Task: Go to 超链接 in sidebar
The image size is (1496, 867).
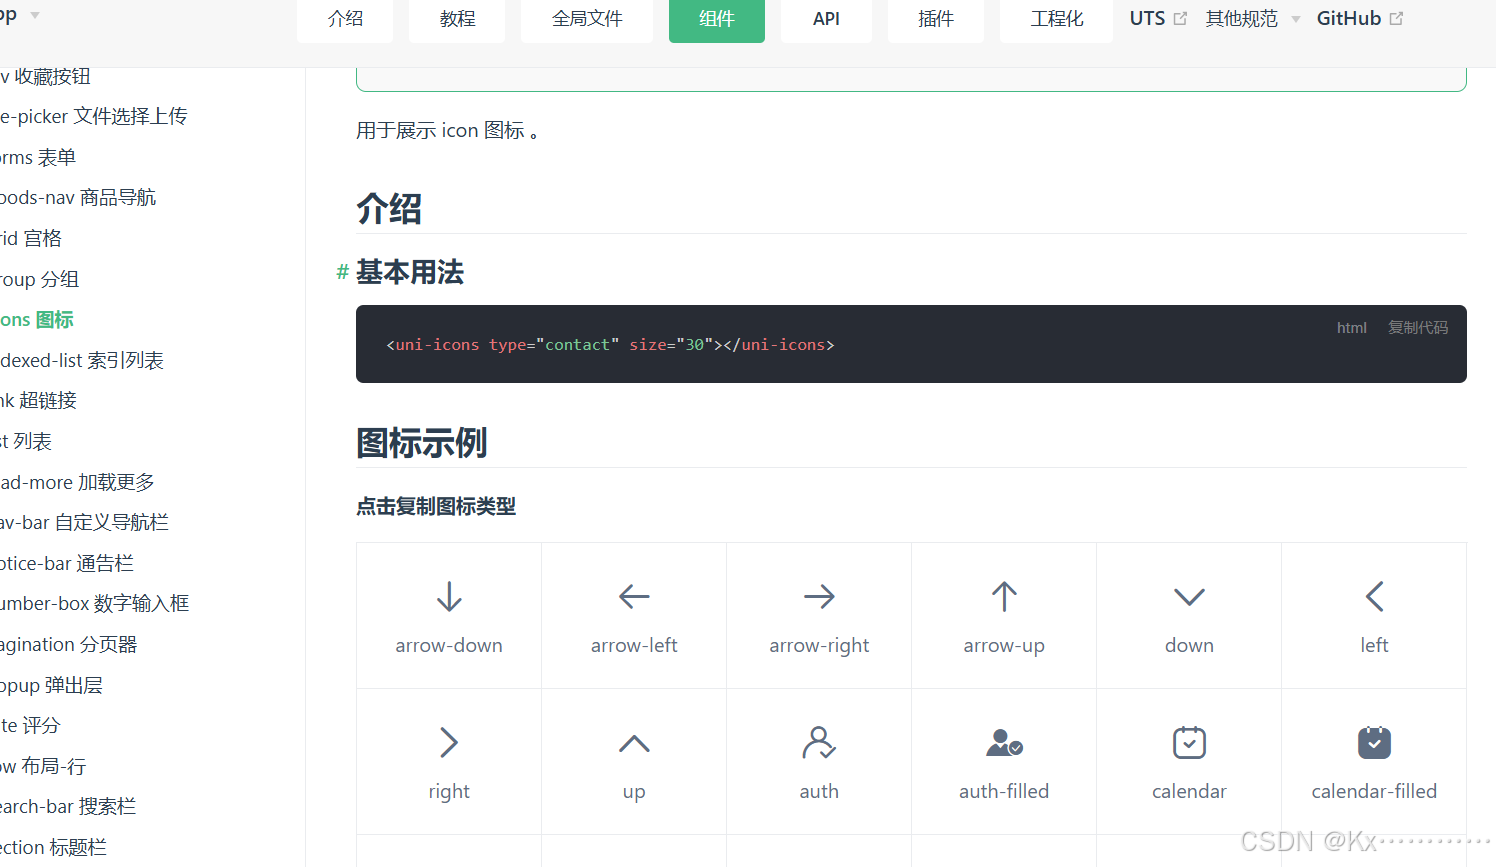Action: (39, 400)
